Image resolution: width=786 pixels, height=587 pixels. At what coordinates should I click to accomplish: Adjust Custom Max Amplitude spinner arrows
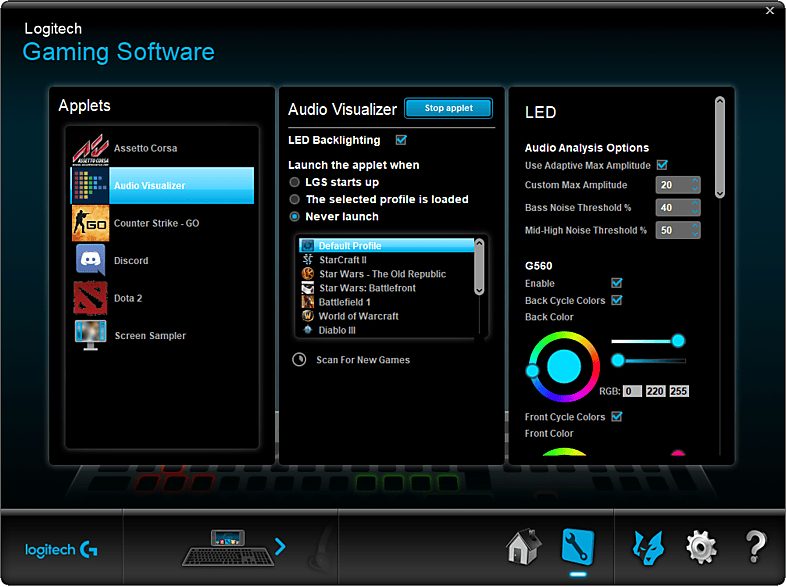click(694, 185)
